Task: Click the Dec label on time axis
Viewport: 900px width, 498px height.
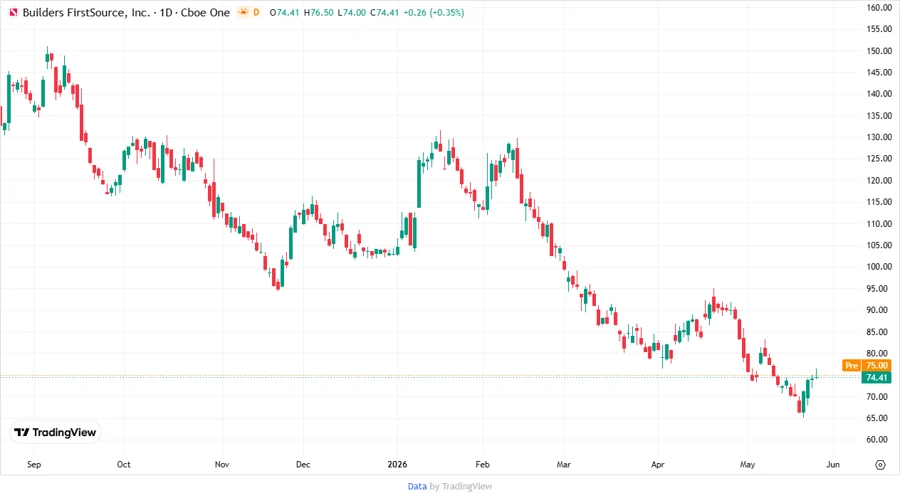Action: click(x=303, y=464)
